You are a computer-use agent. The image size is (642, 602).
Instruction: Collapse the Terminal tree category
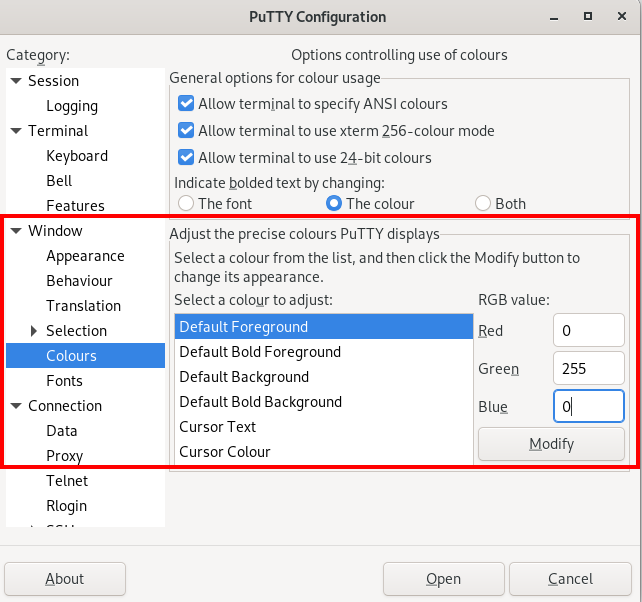point(16,131)
